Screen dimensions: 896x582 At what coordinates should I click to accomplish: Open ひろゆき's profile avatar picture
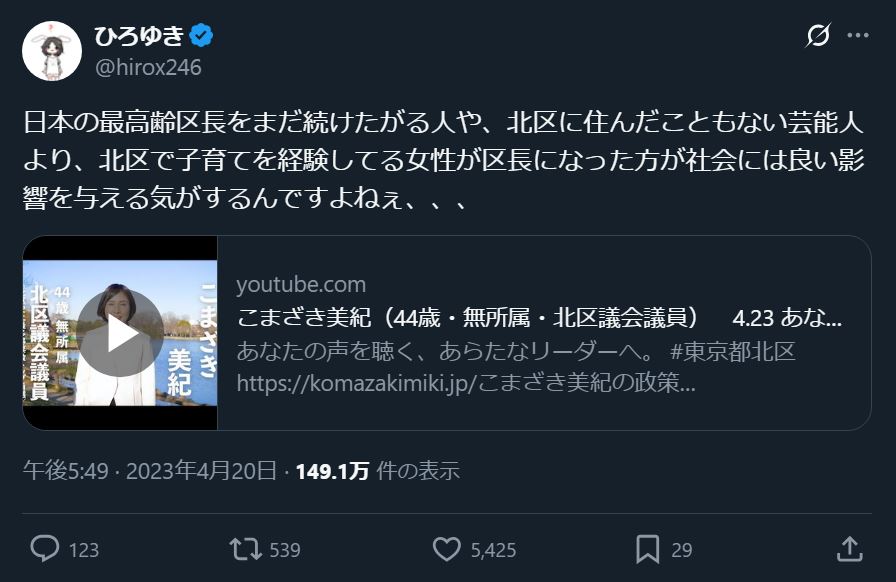tap(52, 51)
